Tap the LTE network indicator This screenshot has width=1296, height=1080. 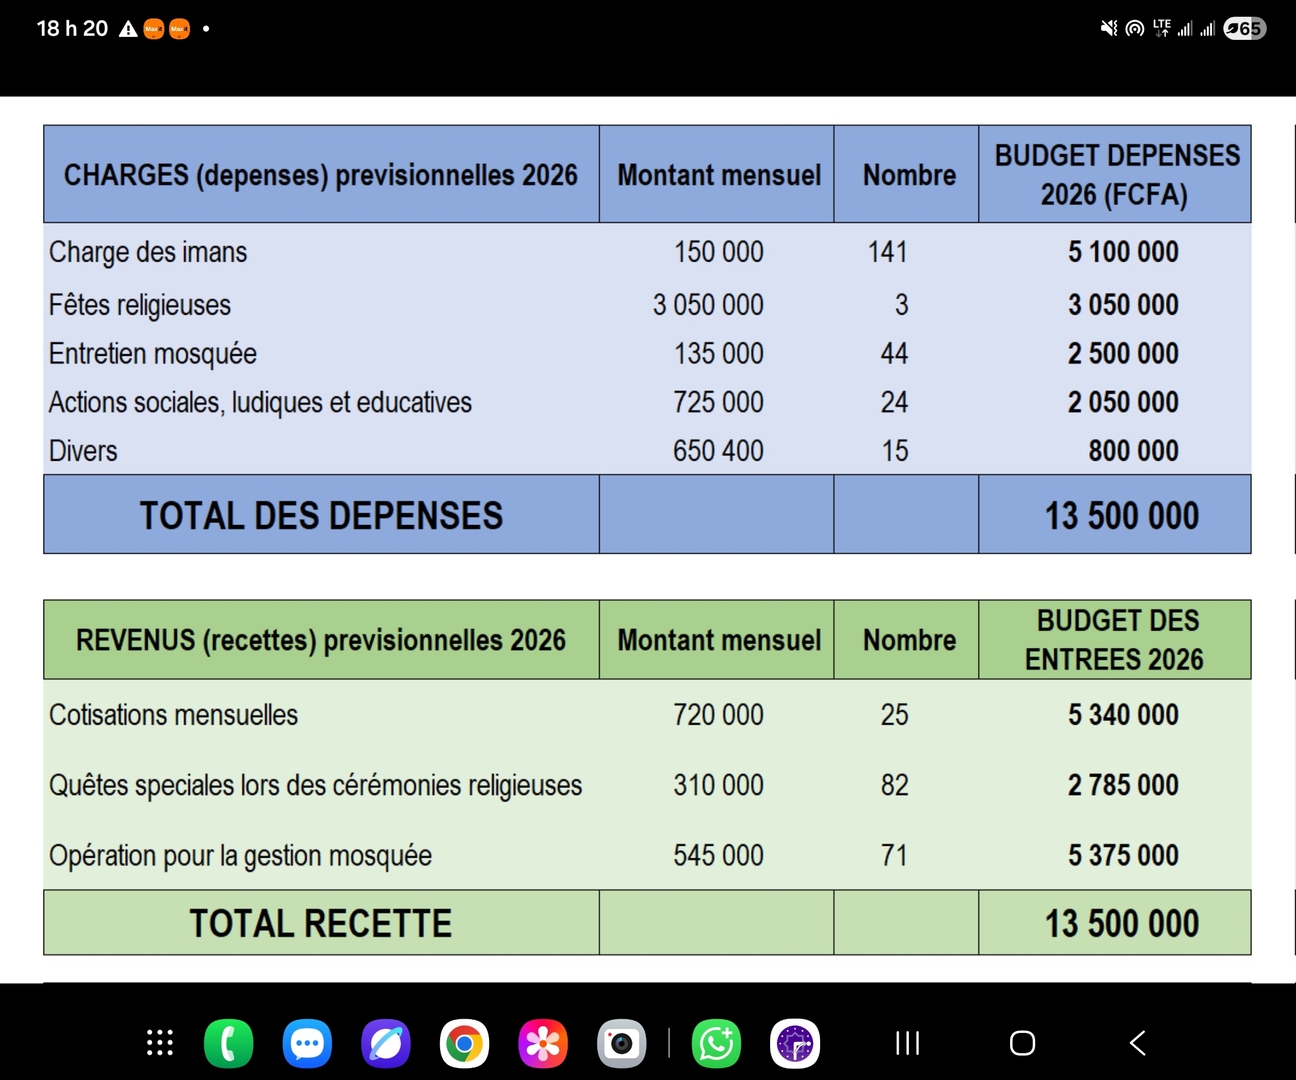1161,29
